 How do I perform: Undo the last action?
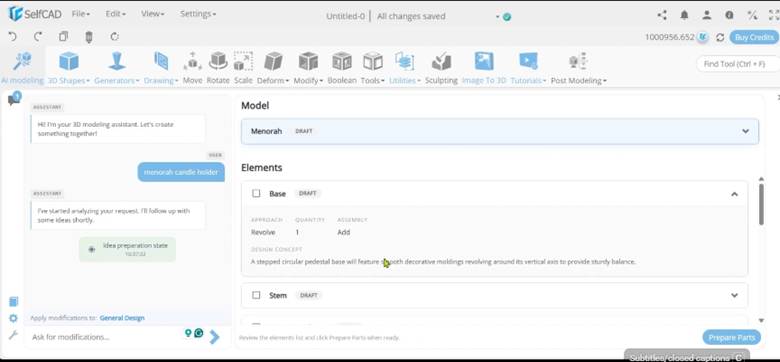click(13, 36)
